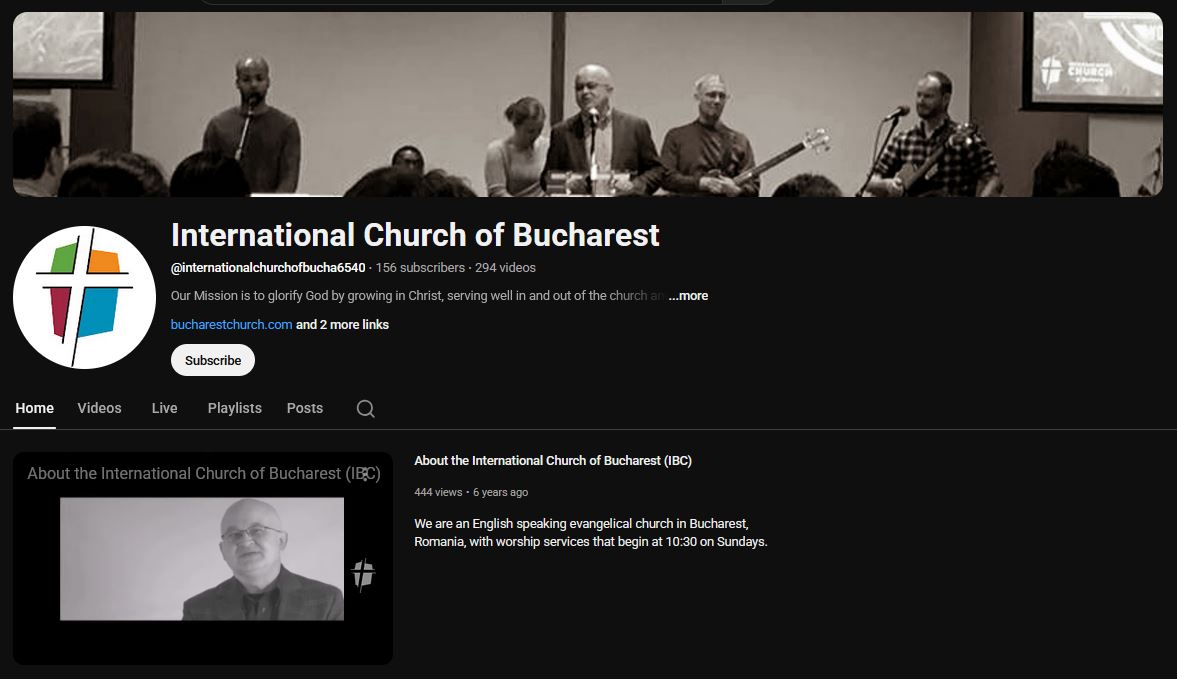The width and height of the screenshot is (1177, 679).
Task: Select the @internationalchurchofbucha6540 handle
Action: [268, 267]
